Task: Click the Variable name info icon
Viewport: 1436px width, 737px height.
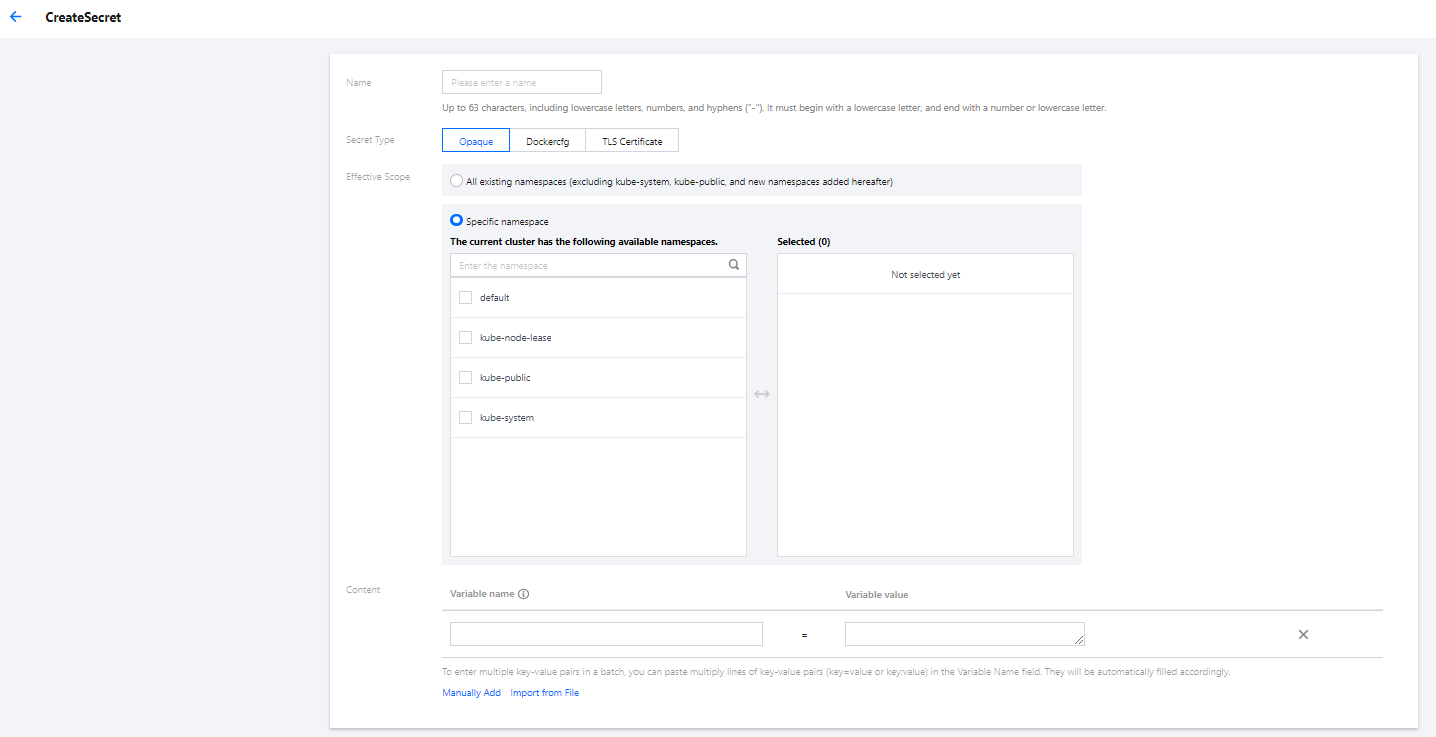Action: (524, 594)
